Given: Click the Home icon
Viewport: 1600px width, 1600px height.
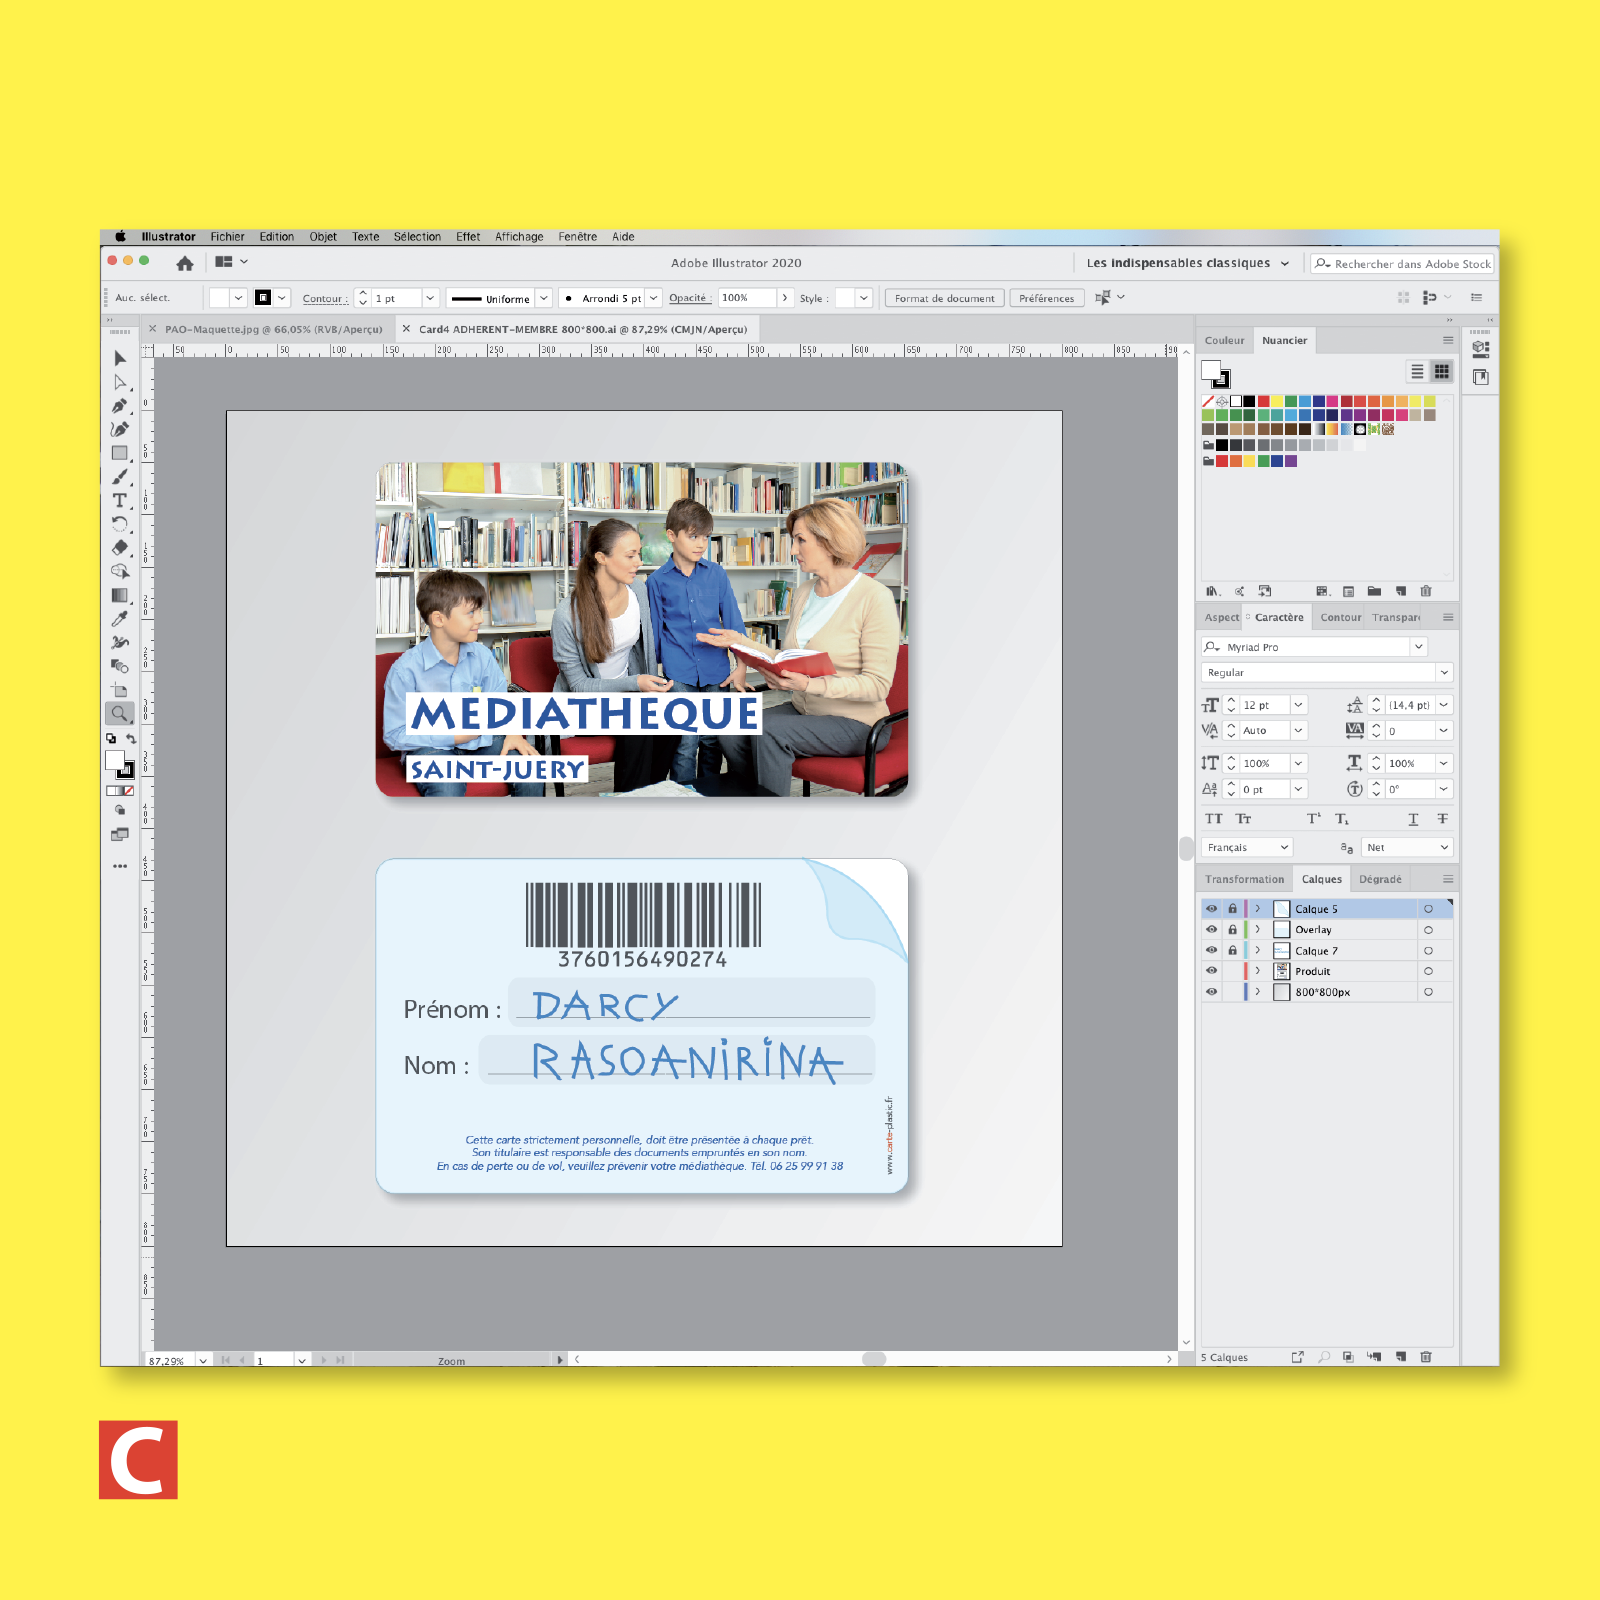Looking at the screenshot, I should (x=185, y=263).
